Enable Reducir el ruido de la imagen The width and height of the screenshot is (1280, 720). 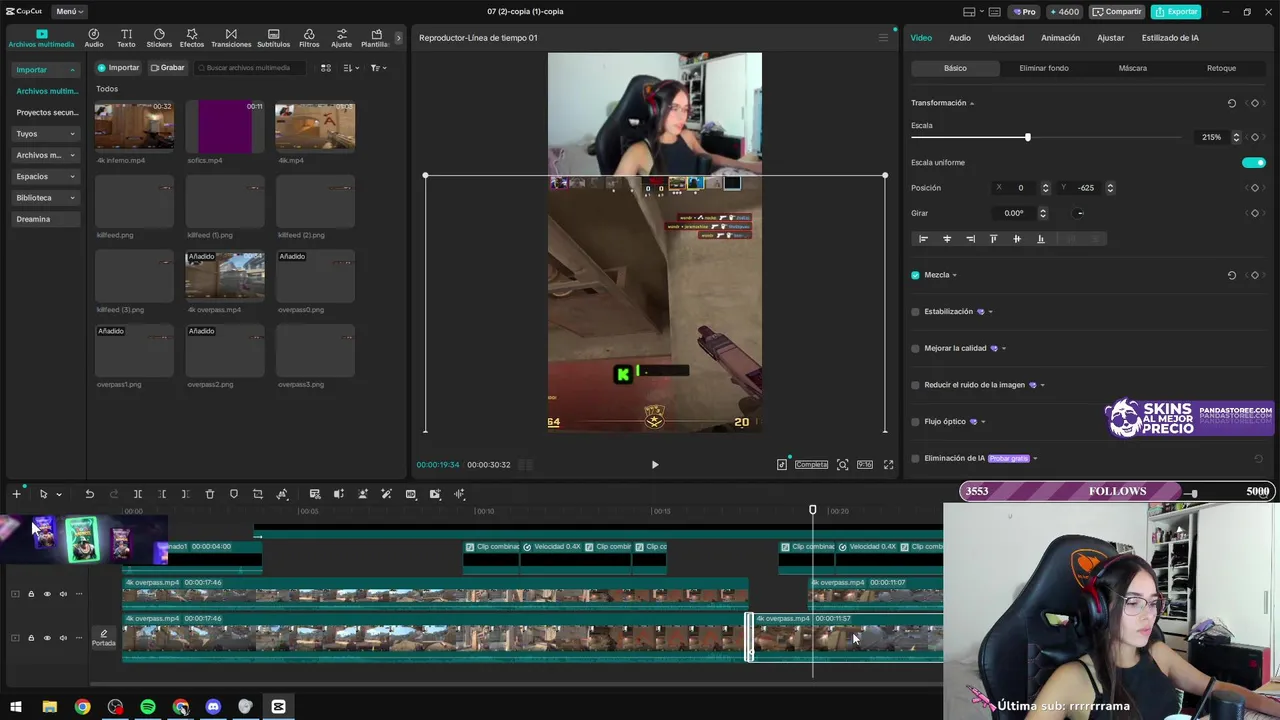tap(915, 385)
